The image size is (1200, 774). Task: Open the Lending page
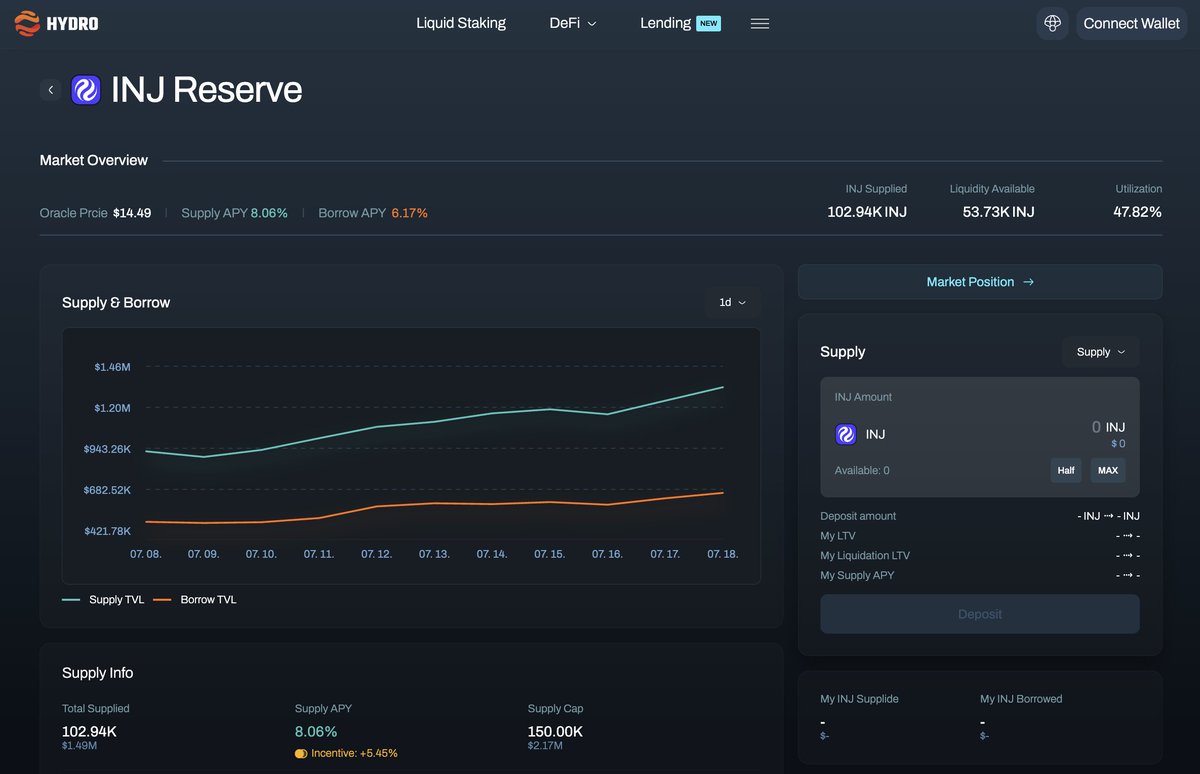(x=666, y=23)
